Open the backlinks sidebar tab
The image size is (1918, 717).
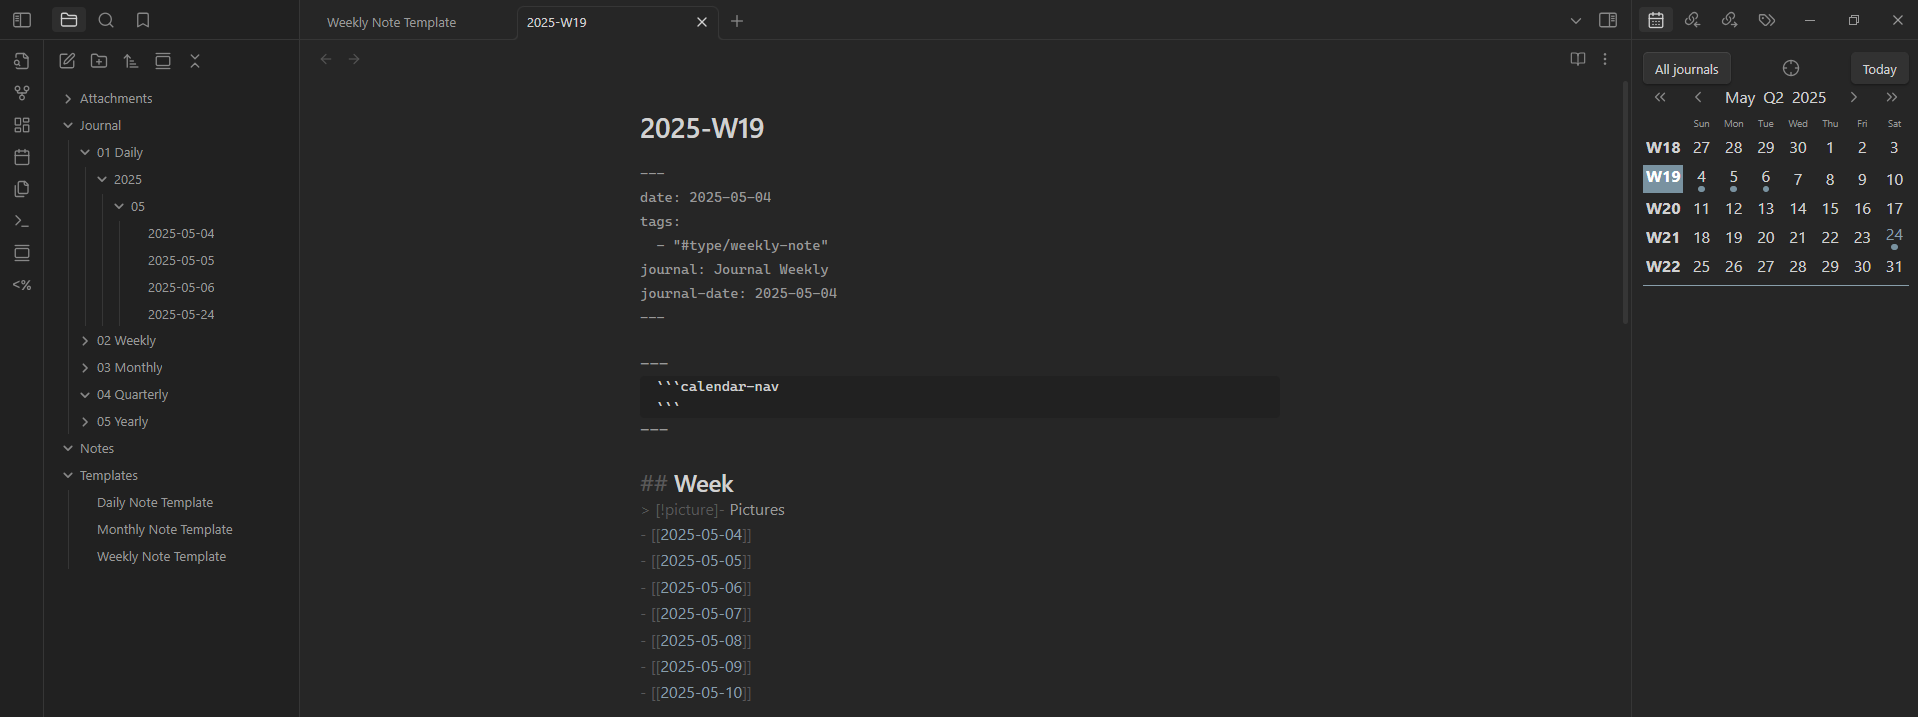click(x=1692, y=20)
